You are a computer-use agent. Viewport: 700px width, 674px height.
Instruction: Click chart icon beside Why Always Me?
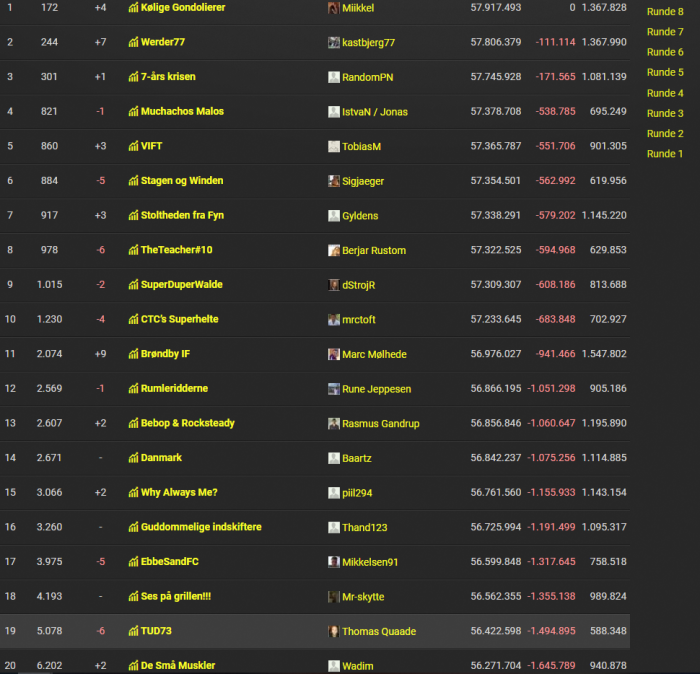coord(133,493)
